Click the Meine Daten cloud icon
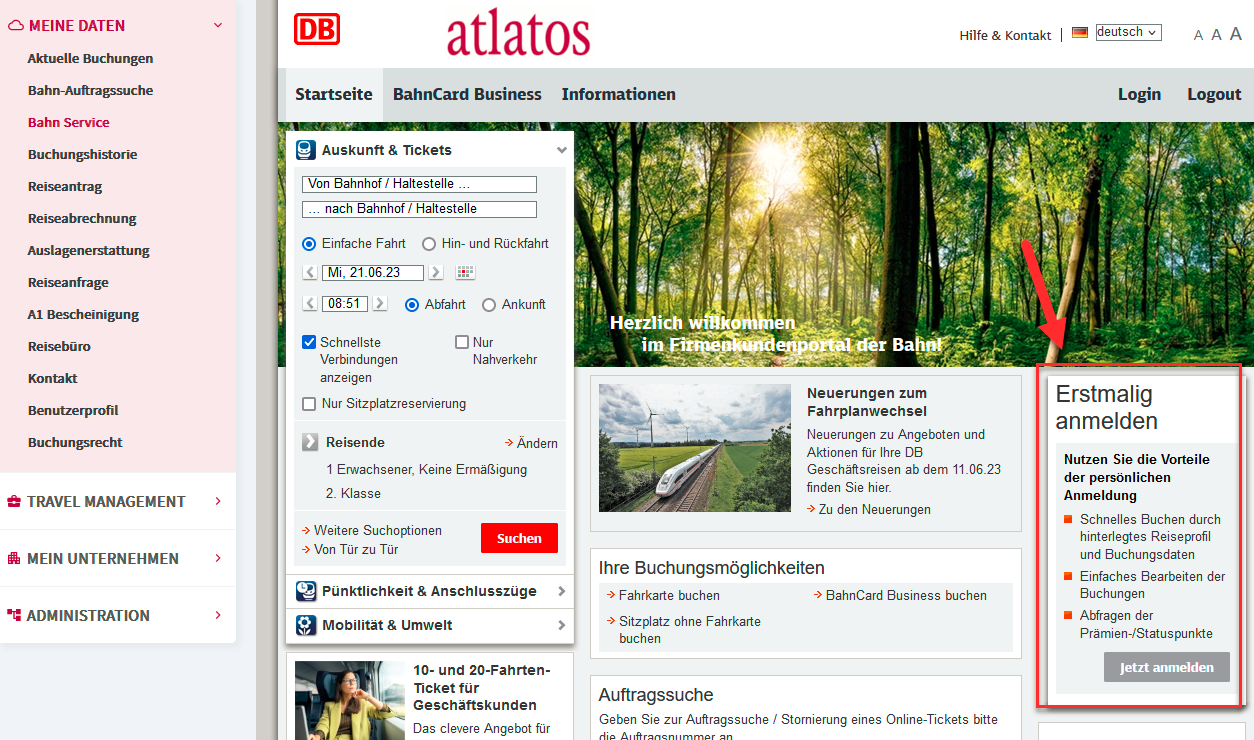Screen dimensions: 1254x740 15,25
